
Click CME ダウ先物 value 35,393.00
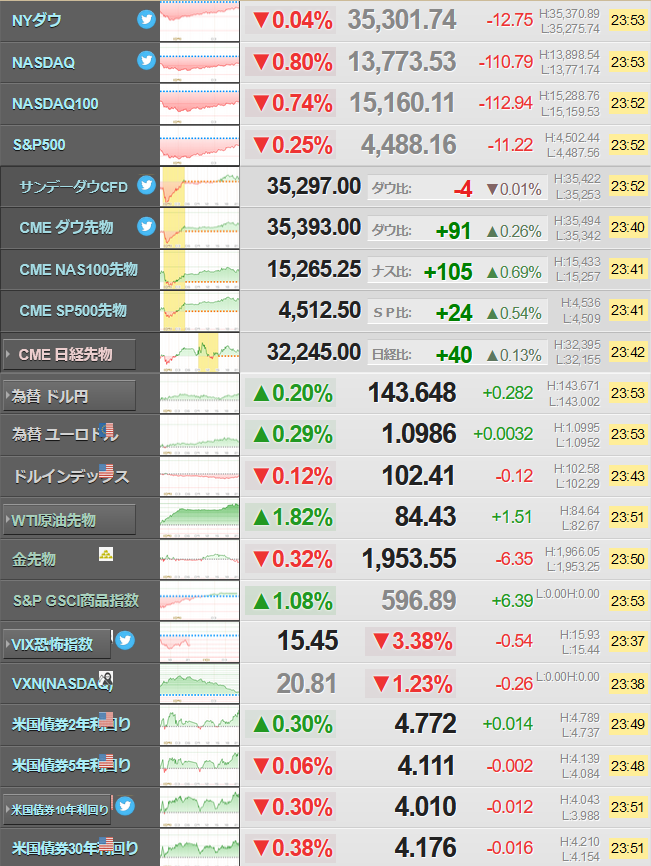tap(314, 227)
